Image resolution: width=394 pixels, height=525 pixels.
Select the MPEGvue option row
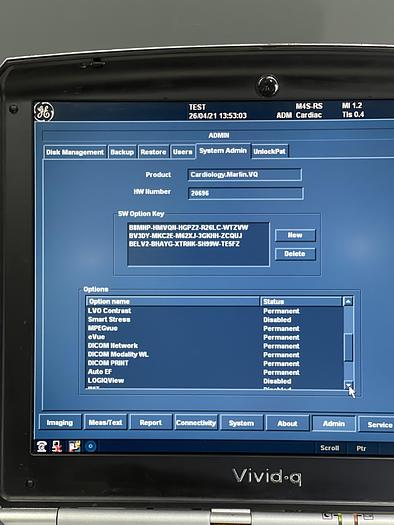tap(214, 328)
